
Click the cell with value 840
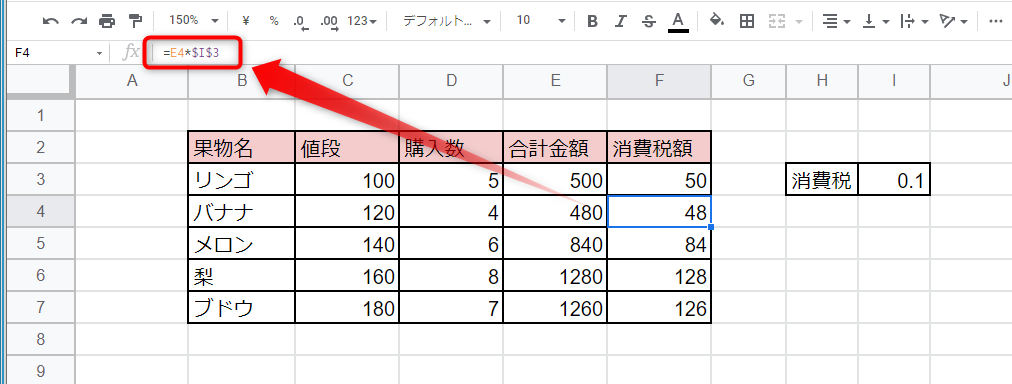[x=555, y=243]
